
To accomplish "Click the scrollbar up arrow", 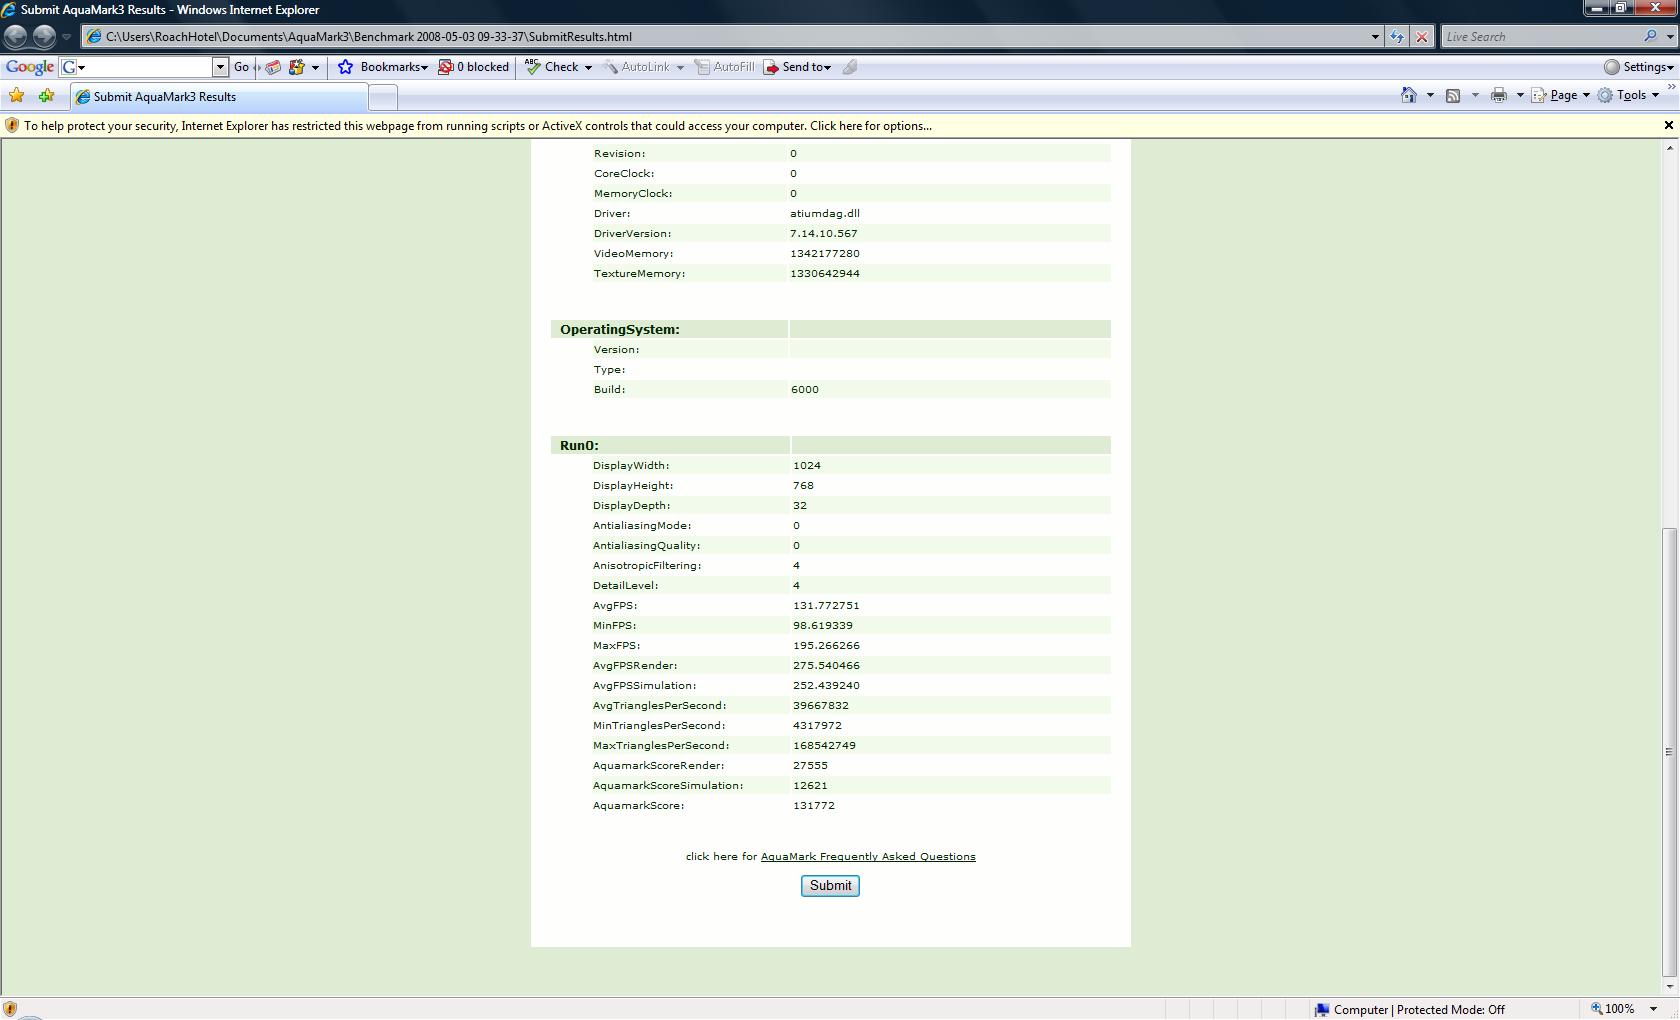I will tap(1668, 148).
